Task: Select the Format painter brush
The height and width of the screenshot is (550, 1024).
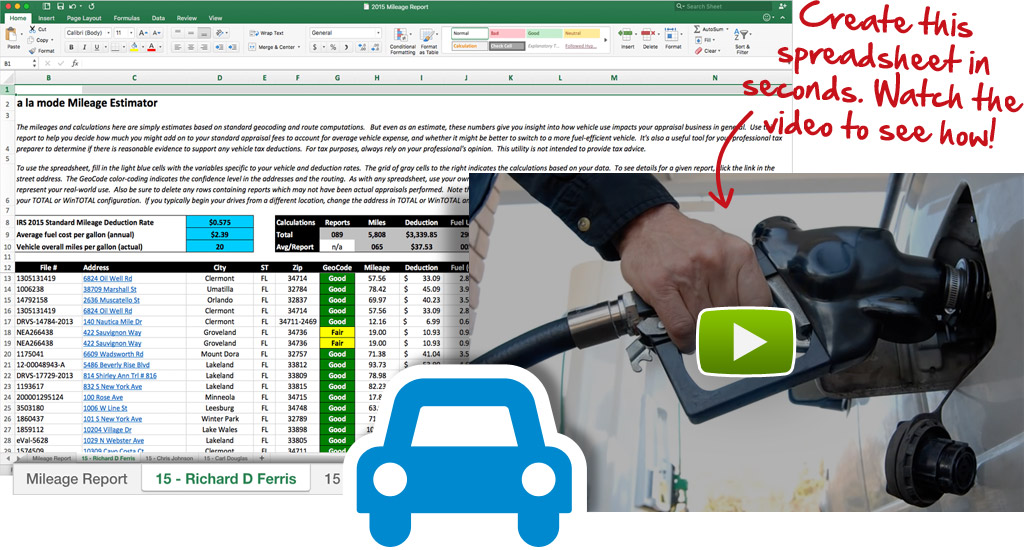Action: (x=32, y=50)
